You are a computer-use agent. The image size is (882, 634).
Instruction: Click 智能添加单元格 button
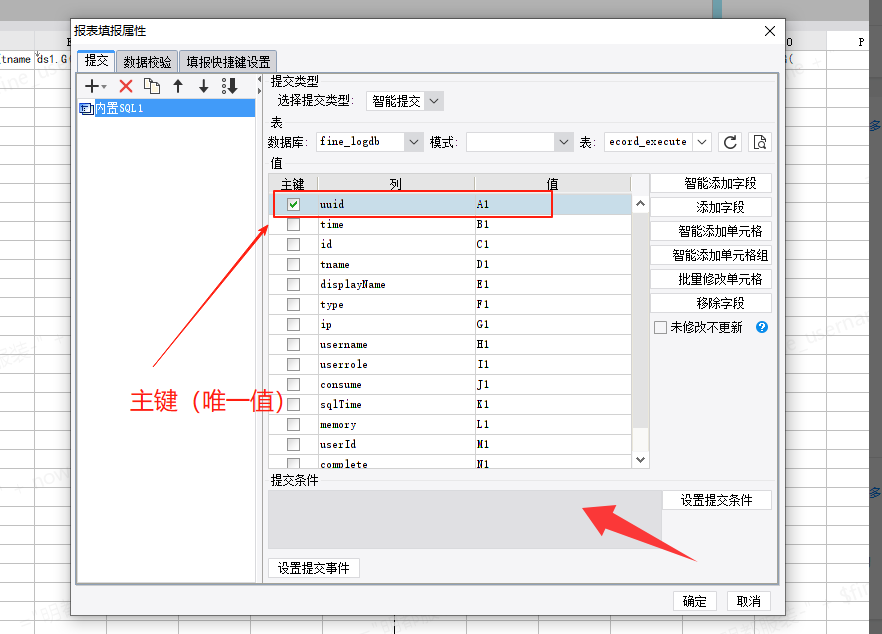711,231
